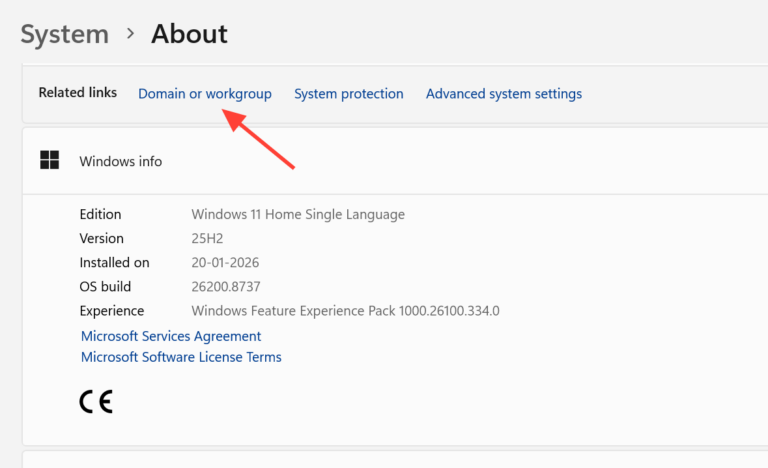Screen dimensions: 768x468
Task: Select version value 25H2
Action: coord(207,239)
